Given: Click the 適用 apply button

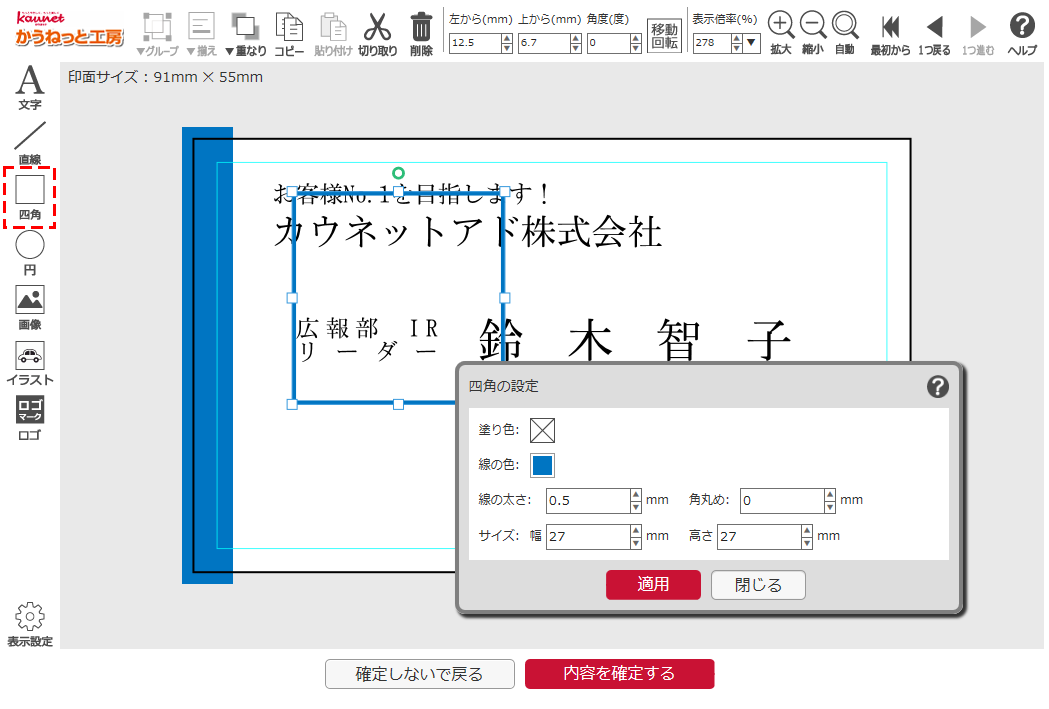Looking at the screenshot, I should click(654, 585).
